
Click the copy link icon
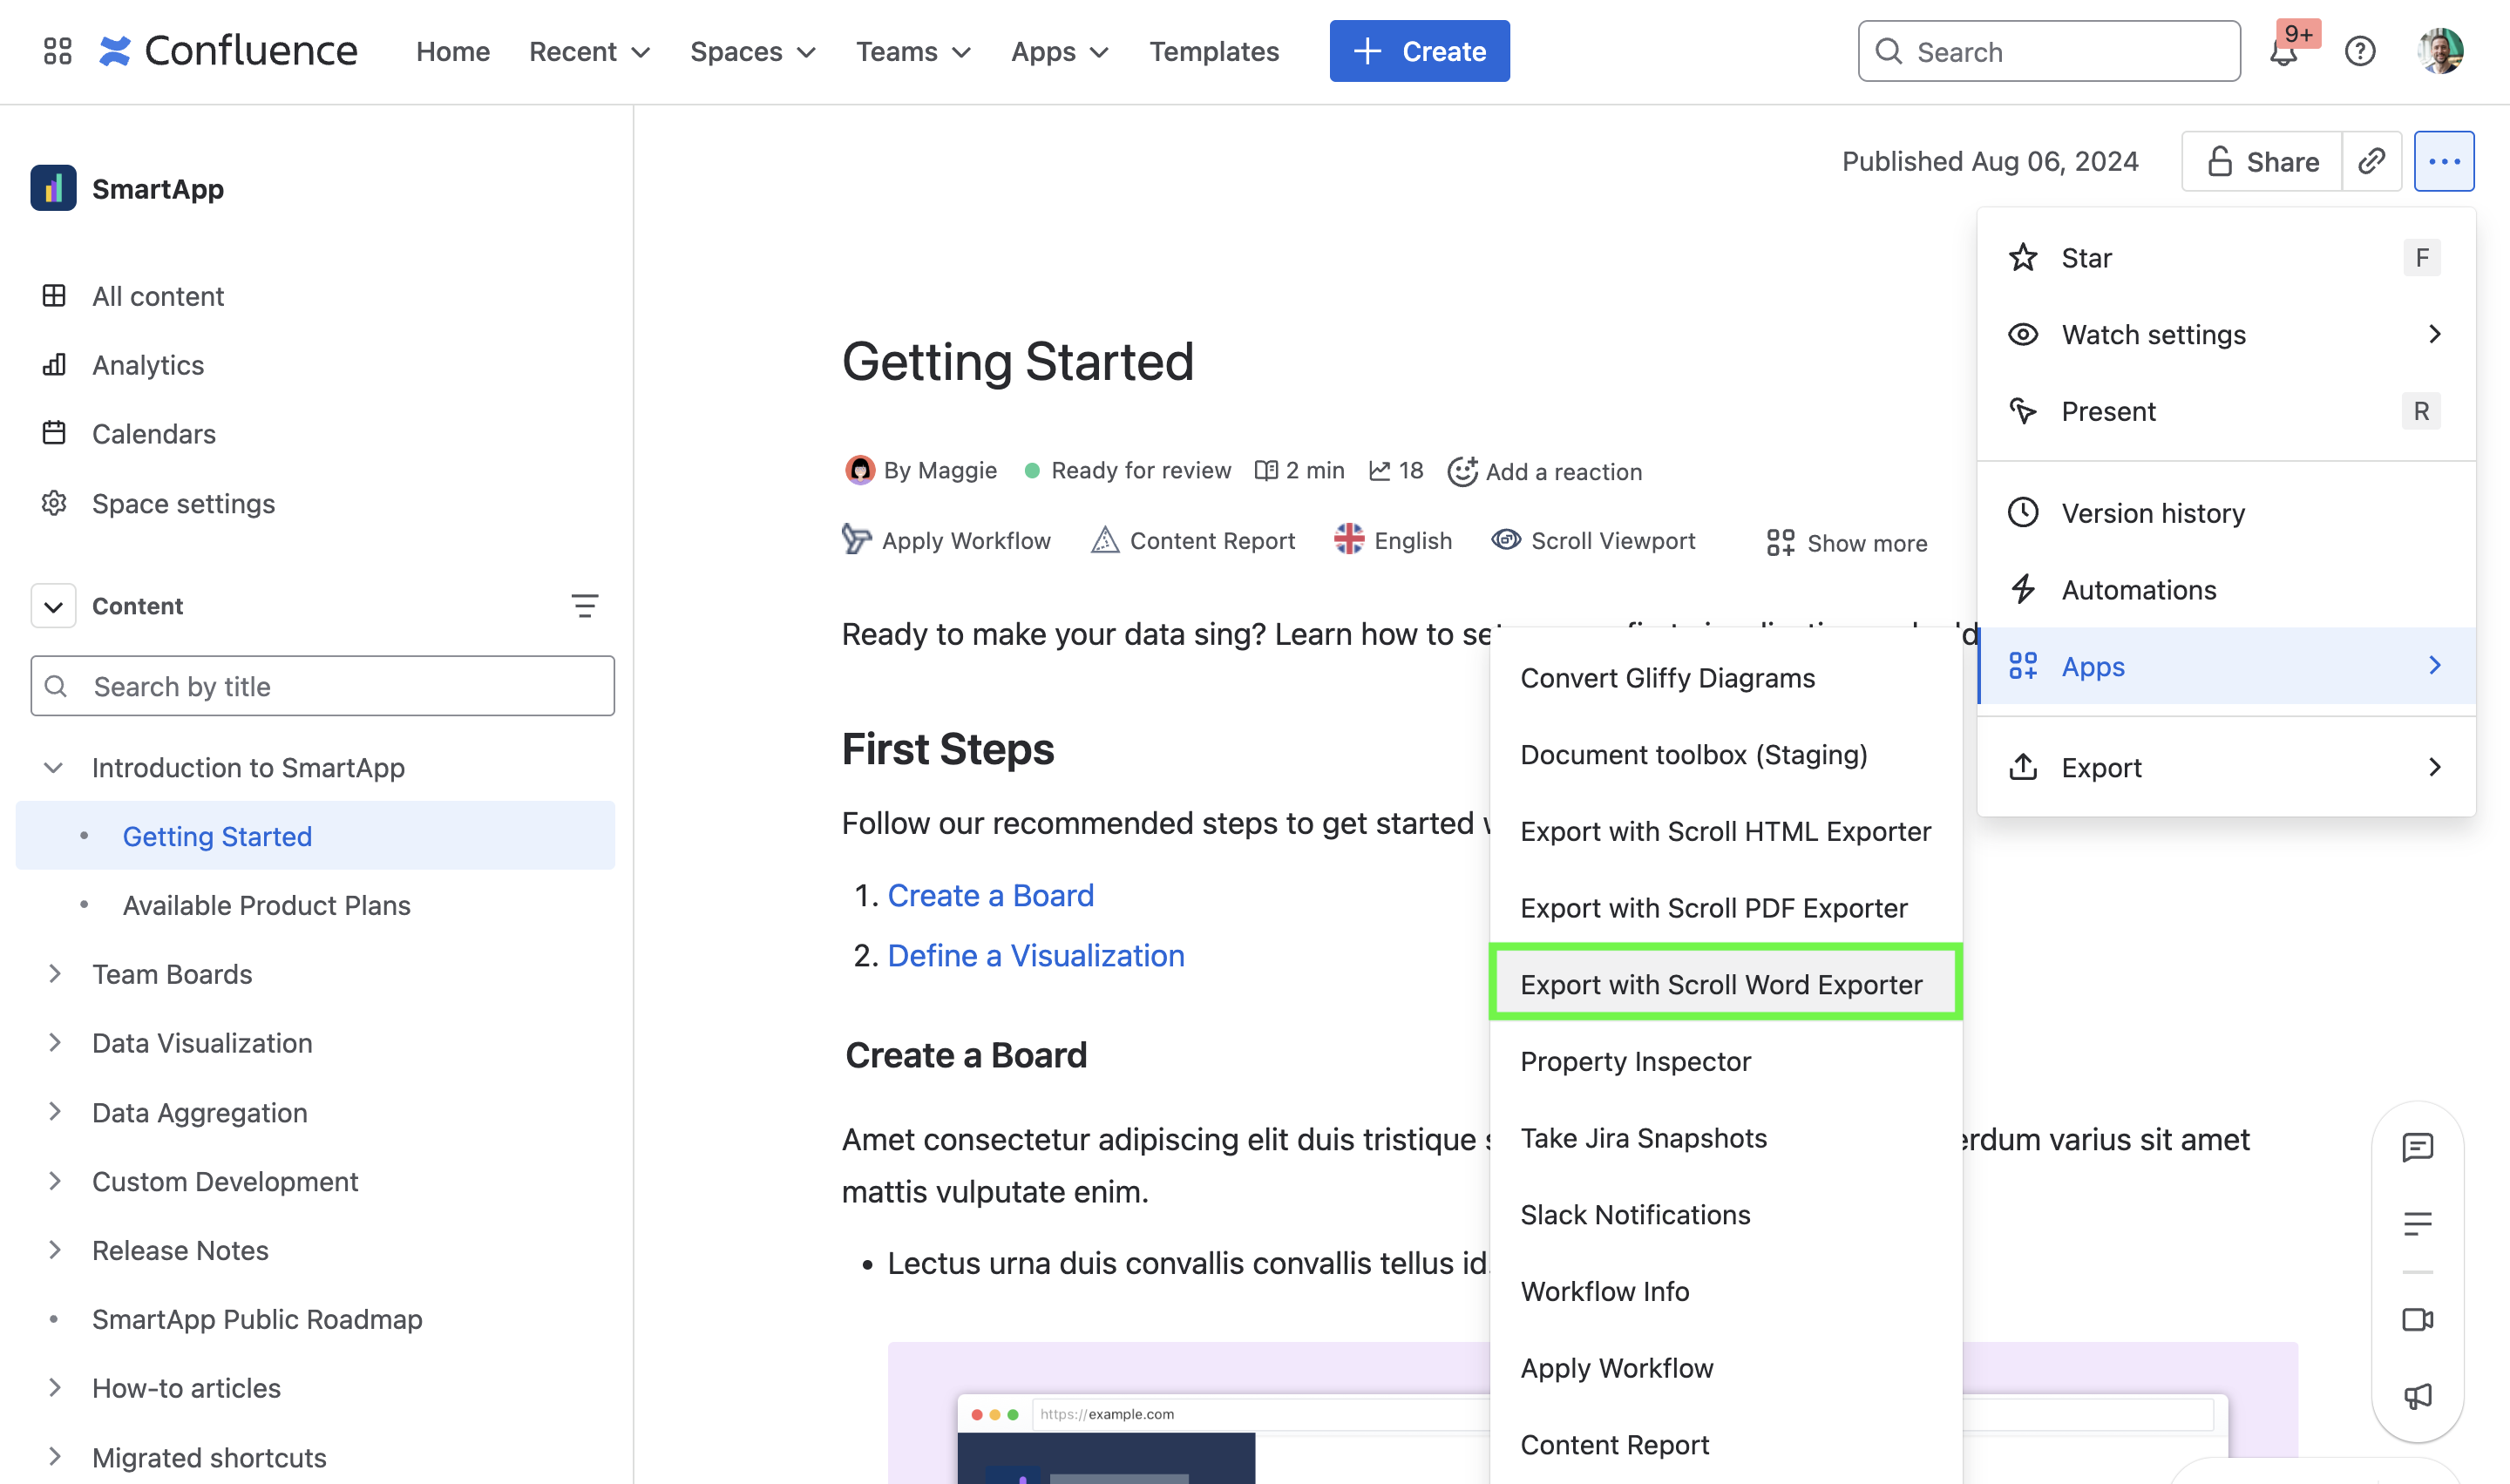(2371, 161)
